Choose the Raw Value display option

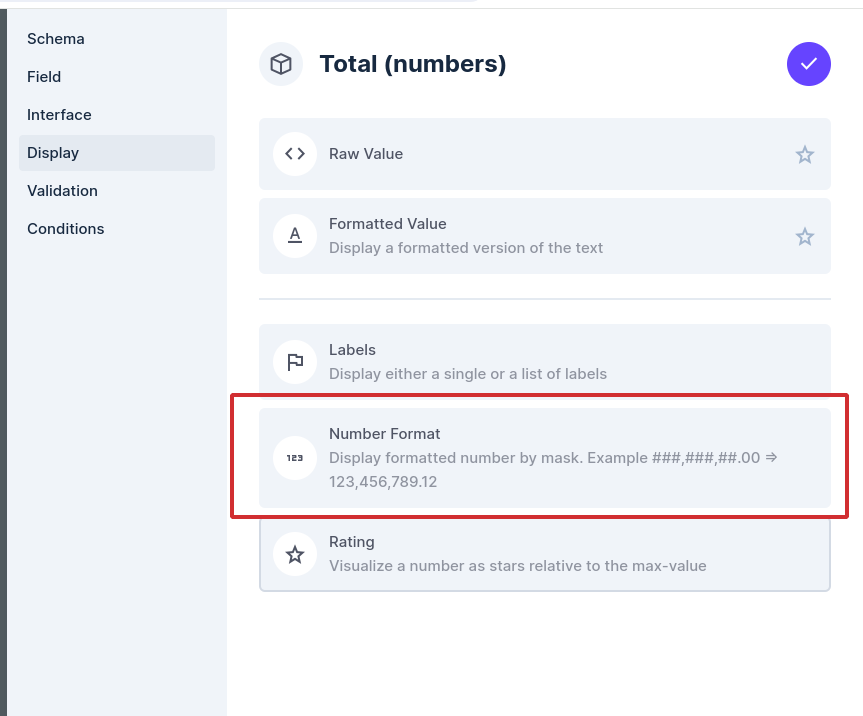tap(544, 154)
